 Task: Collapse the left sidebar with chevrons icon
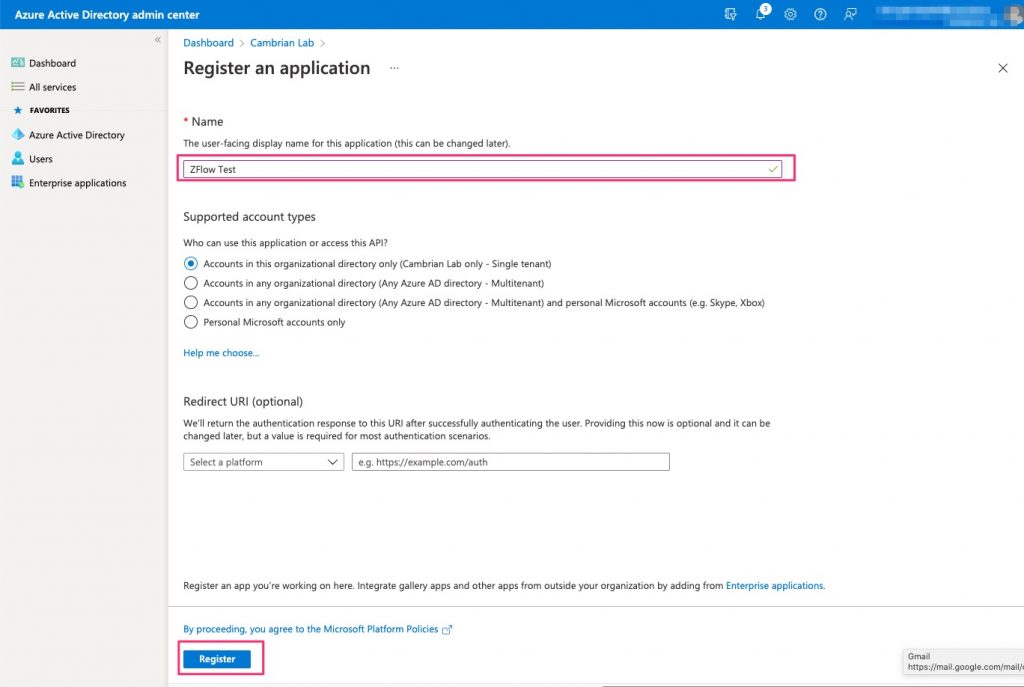click(157, 40)
